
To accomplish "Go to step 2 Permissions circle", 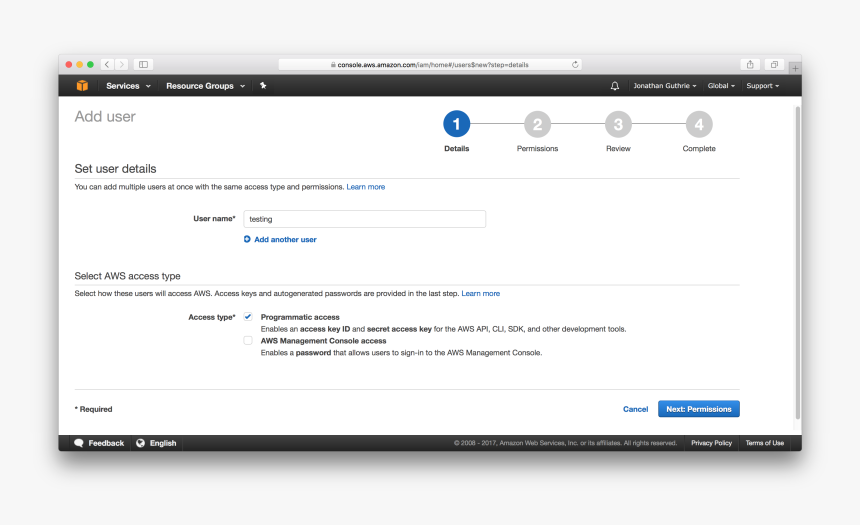I will click(538, 124).
